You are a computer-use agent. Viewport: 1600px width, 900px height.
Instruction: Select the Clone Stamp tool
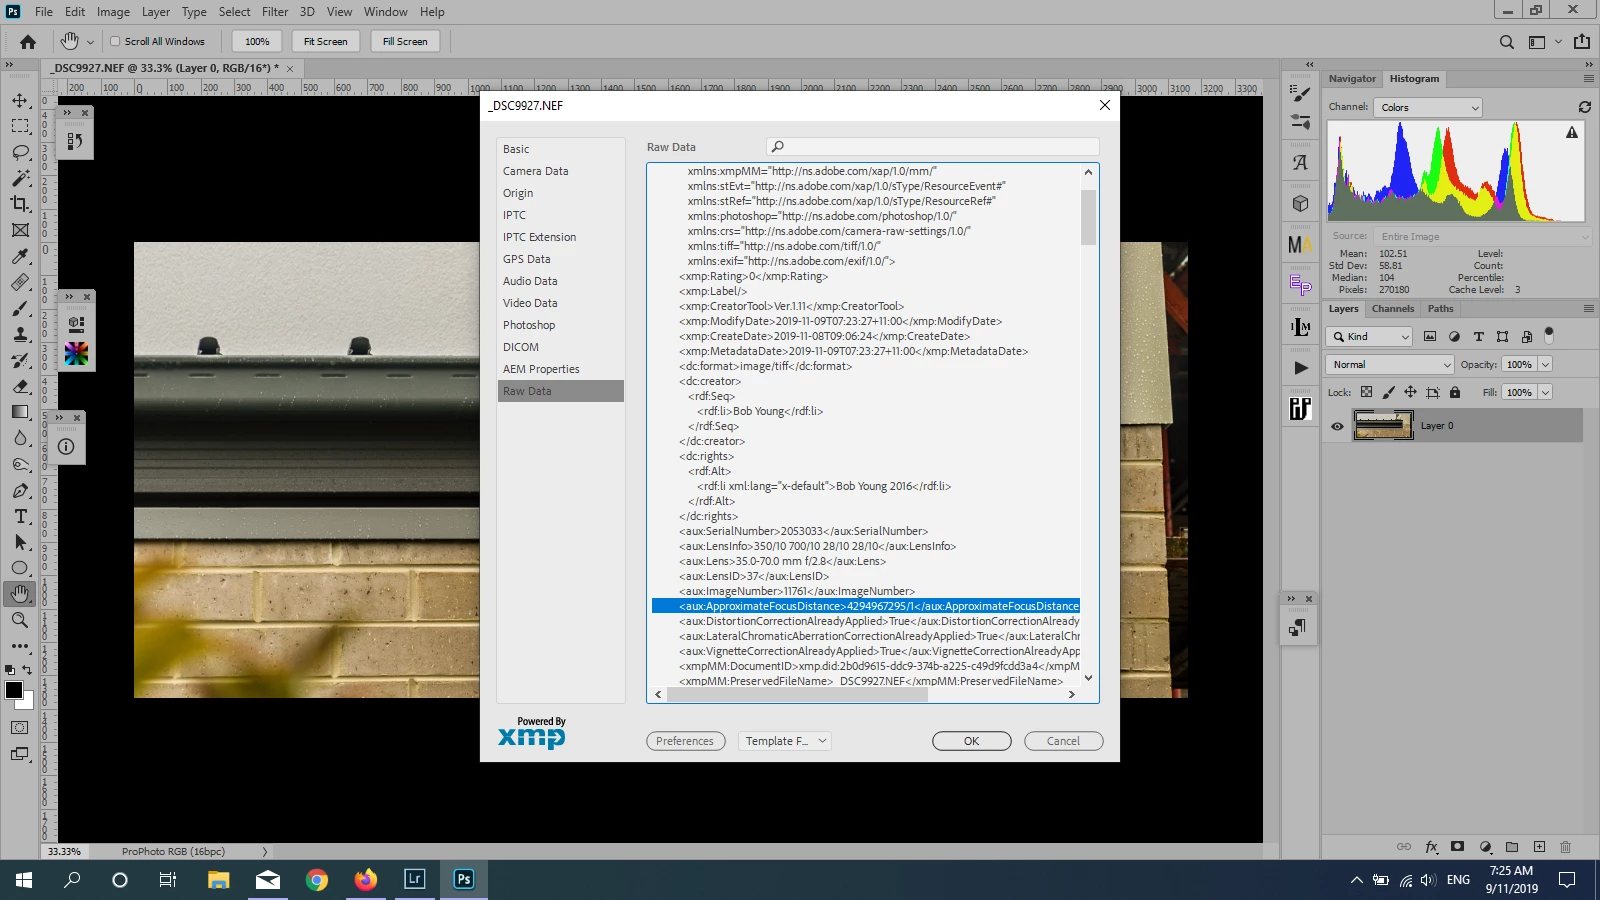[20, 334]
